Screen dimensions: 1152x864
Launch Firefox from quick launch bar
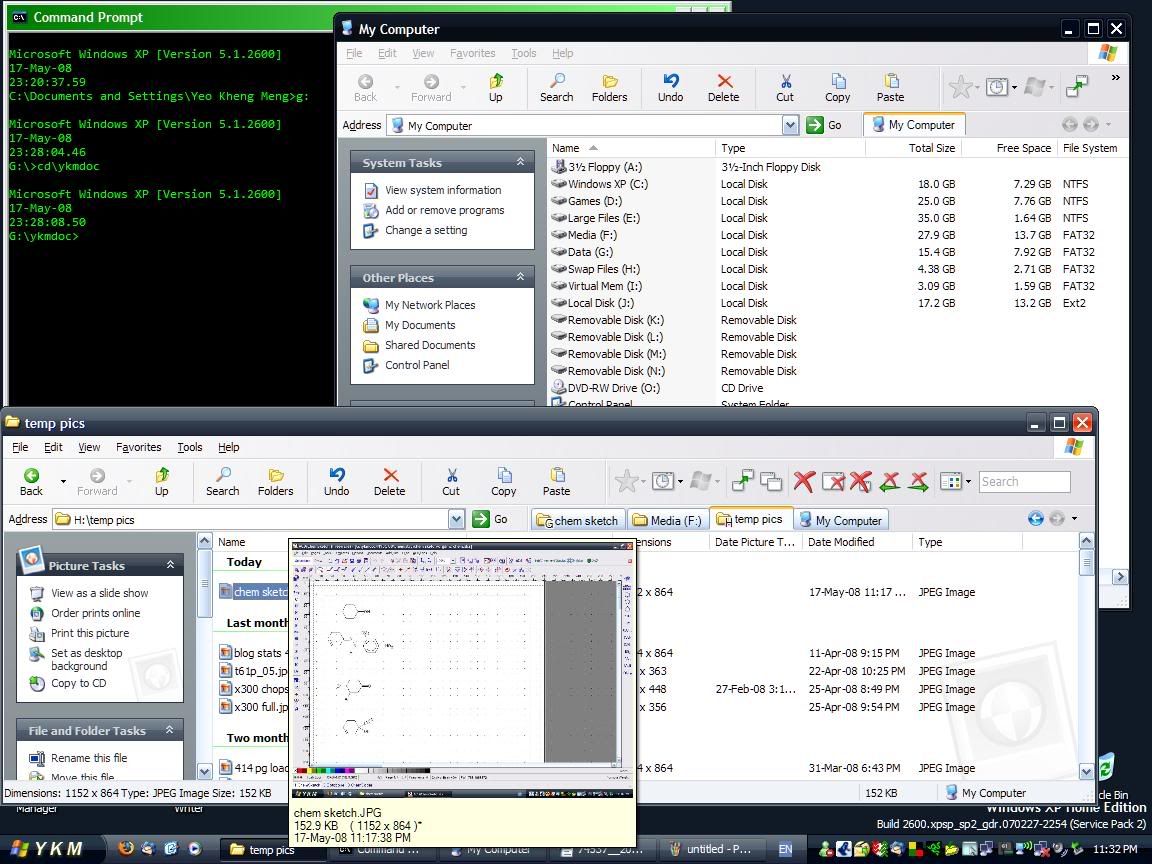[126, 848]
